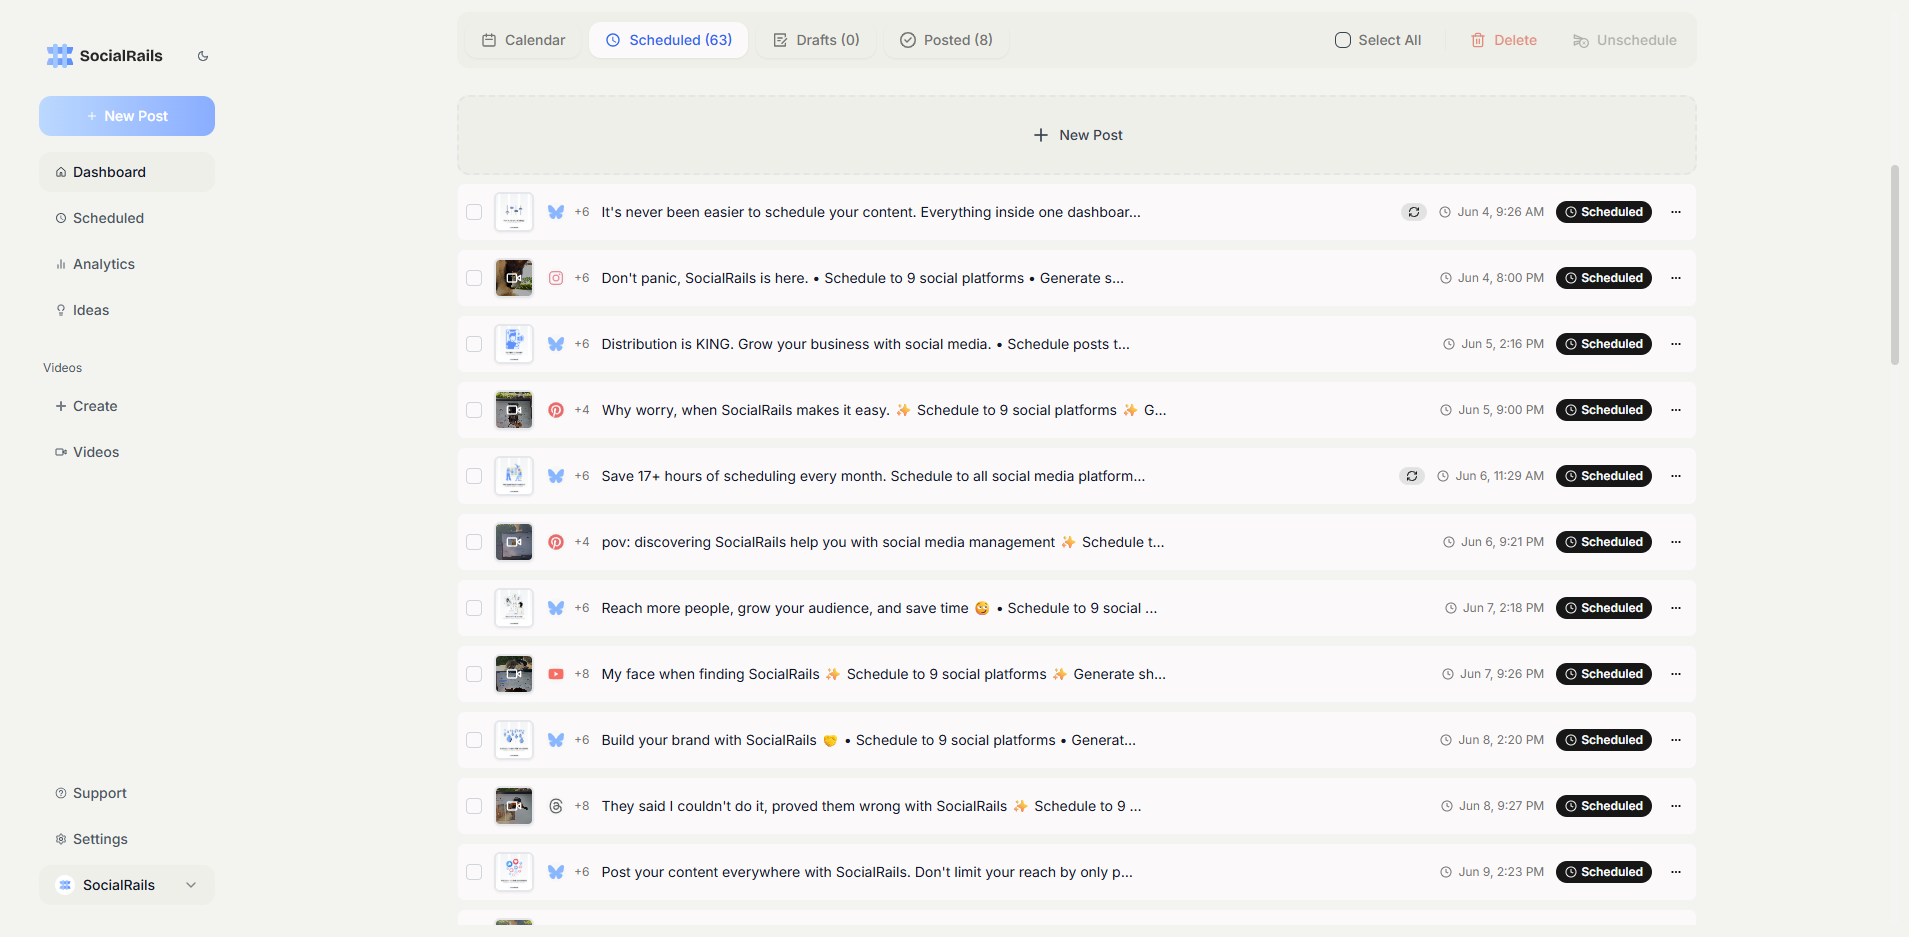Click the thumbnail of the 'pov: discovering SocialRails' post

[x=513, y=542]
